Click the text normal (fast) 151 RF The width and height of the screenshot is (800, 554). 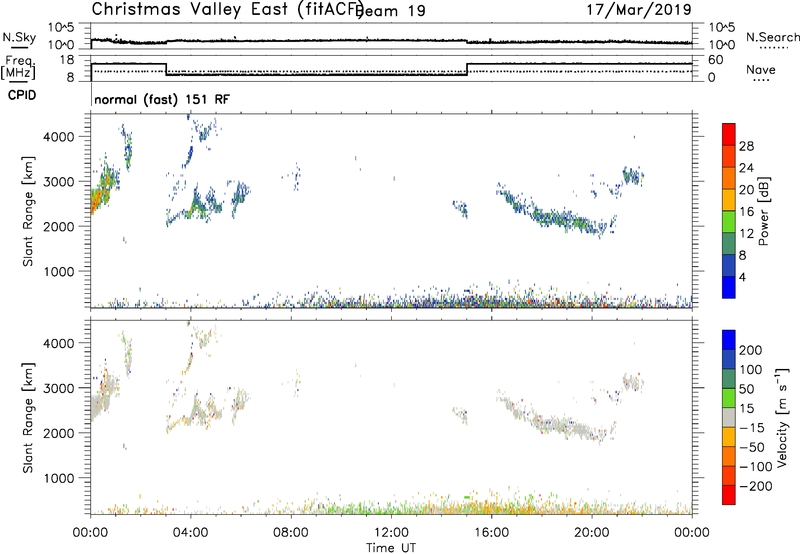click(162, 99)
